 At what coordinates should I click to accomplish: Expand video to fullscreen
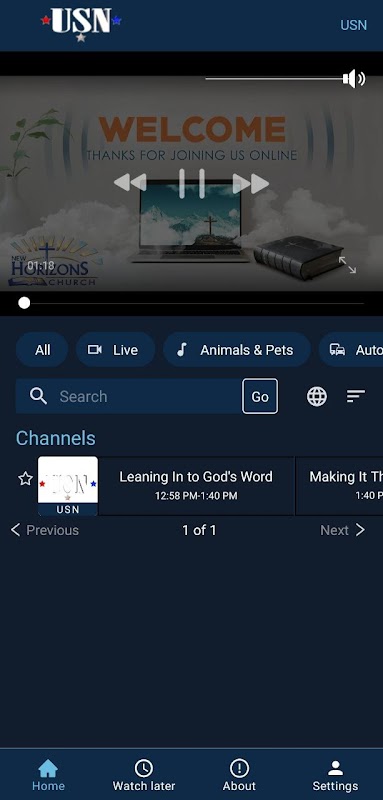pyautogui.click(x=348, y=264)
